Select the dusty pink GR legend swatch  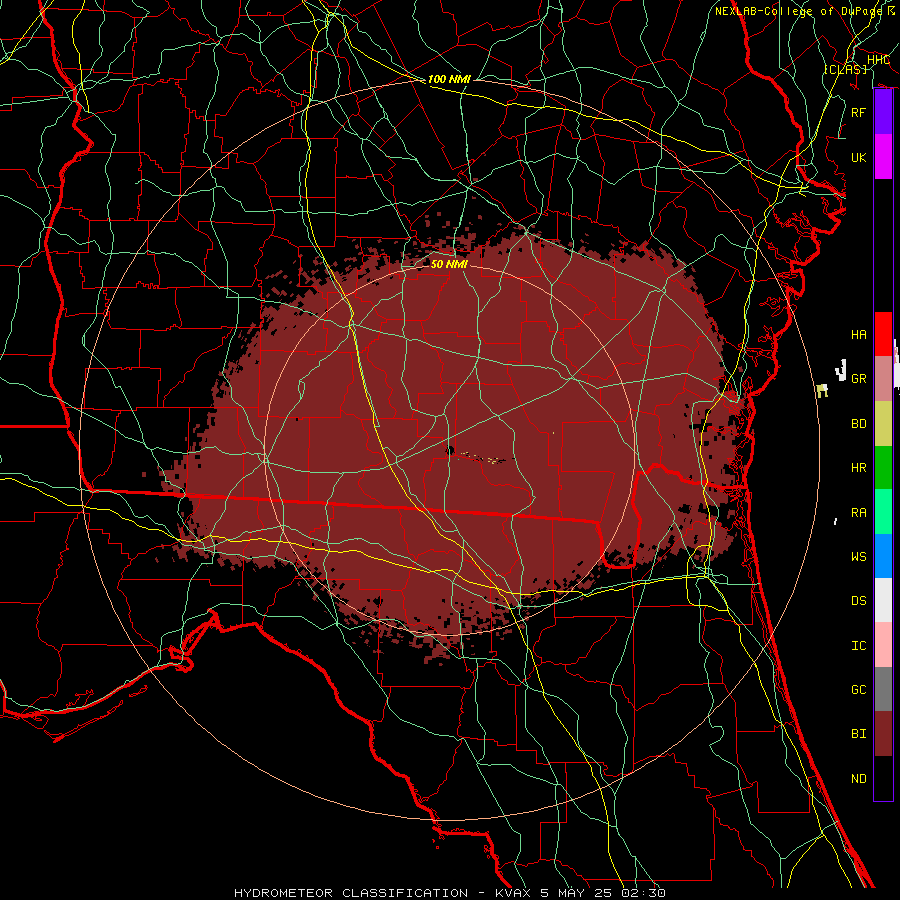(883, 379)
